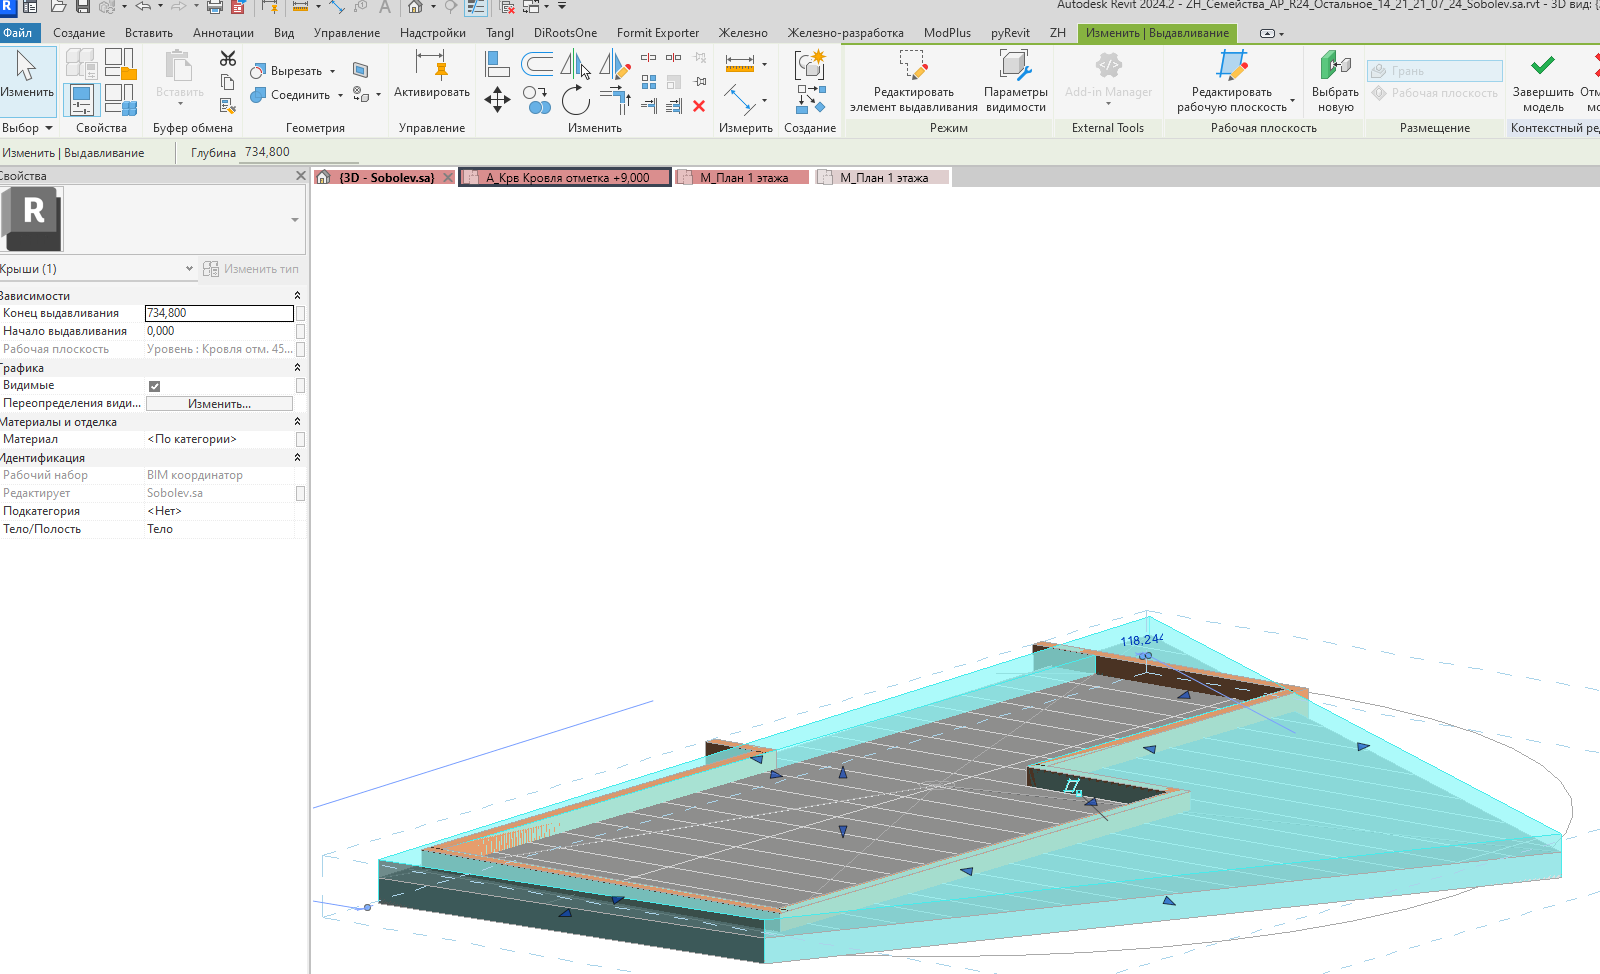
Task: Open DiRootsOne ribbon tab
Action: point(565,33)
